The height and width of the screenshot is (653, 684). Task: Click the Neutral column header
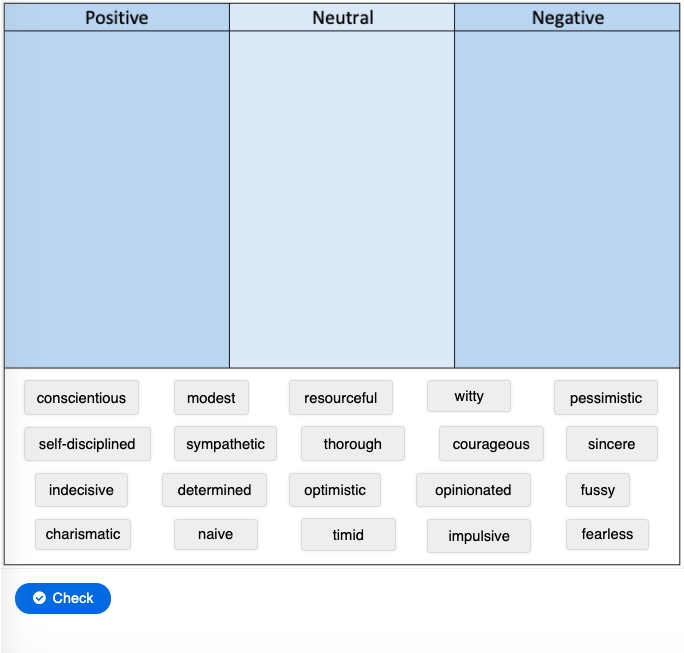pyautogui.click(x=342, y=17)
